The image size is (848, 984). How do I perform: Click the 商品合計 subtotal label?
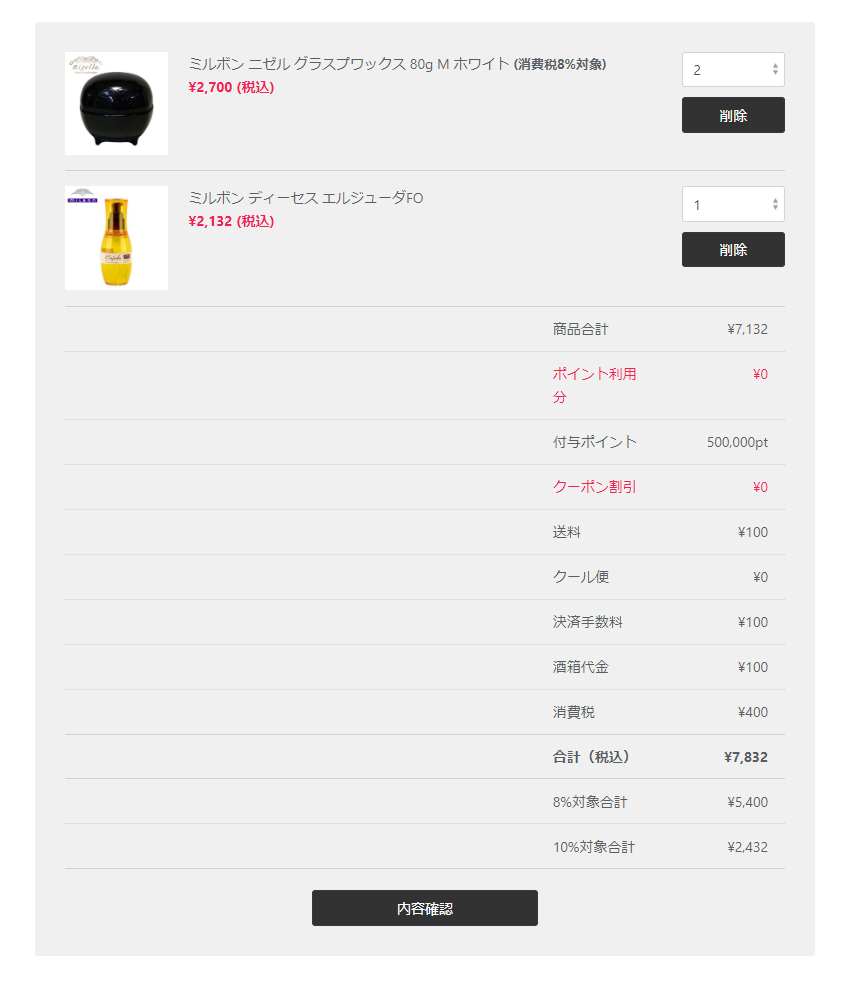pyautogui.click(x=580, y=329)
